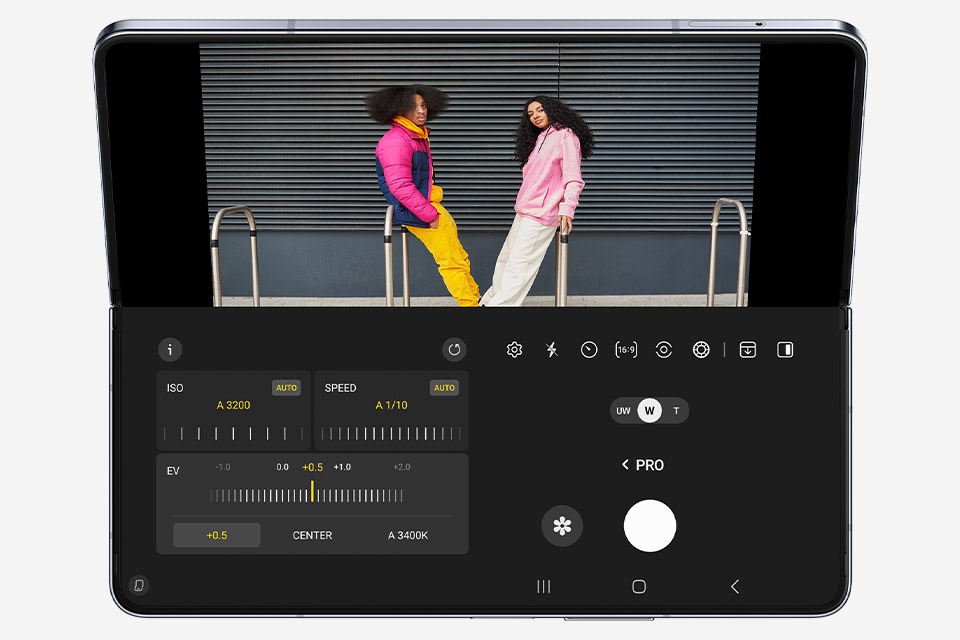Select A 3400K white balance option
The image size is (960, 640).
408,535
